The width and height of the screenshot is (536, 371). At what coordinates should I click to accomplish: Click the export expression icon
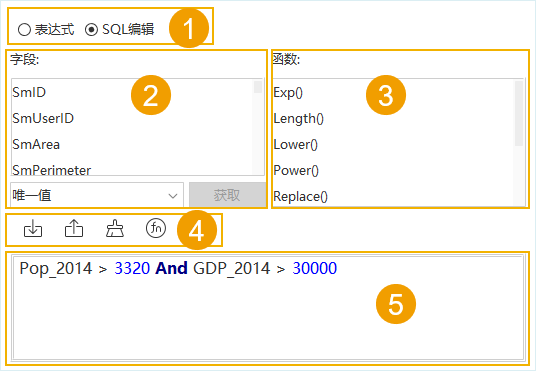coord(74,228)
